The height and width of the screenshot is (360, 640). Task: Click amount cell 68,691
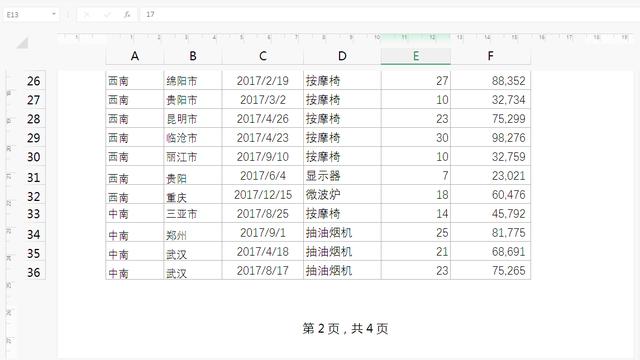tap(491, 251)
